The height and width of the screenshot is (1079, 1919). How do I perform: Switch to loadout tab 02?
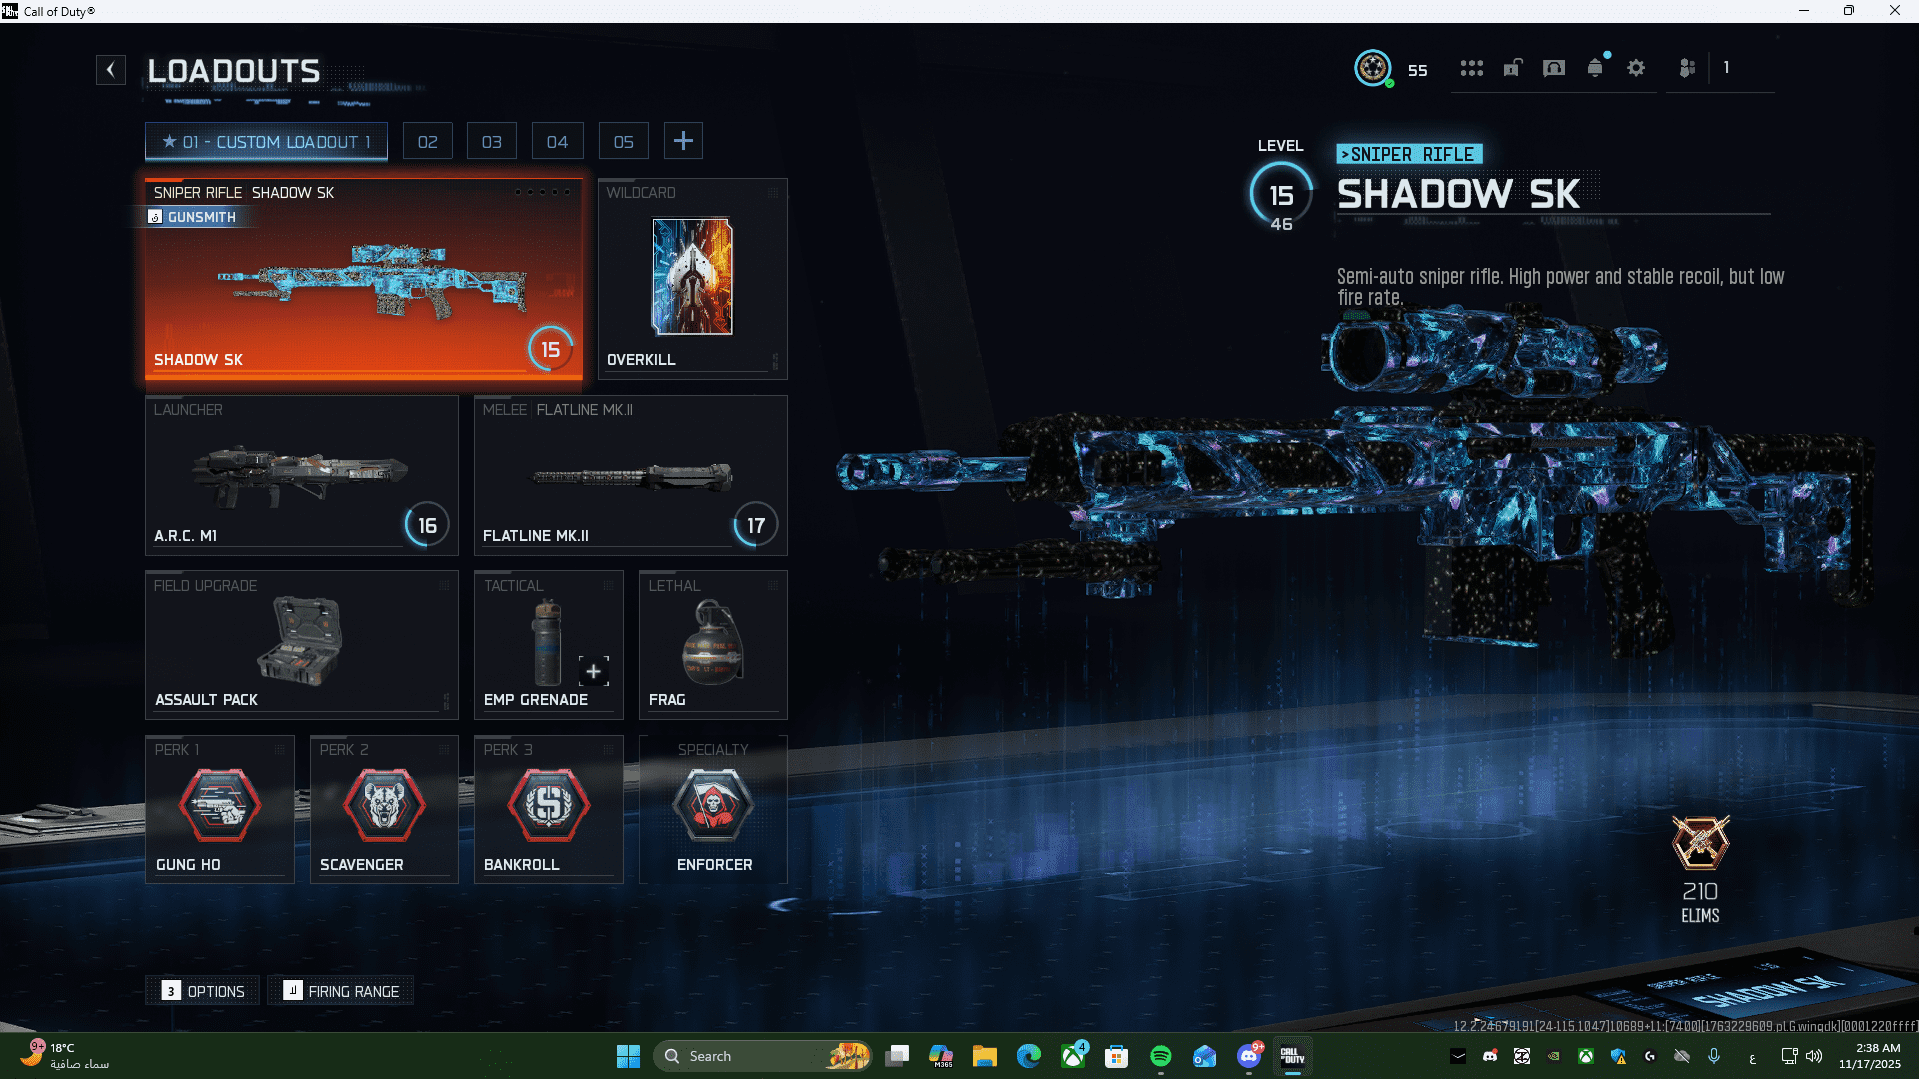pos(427,142)
